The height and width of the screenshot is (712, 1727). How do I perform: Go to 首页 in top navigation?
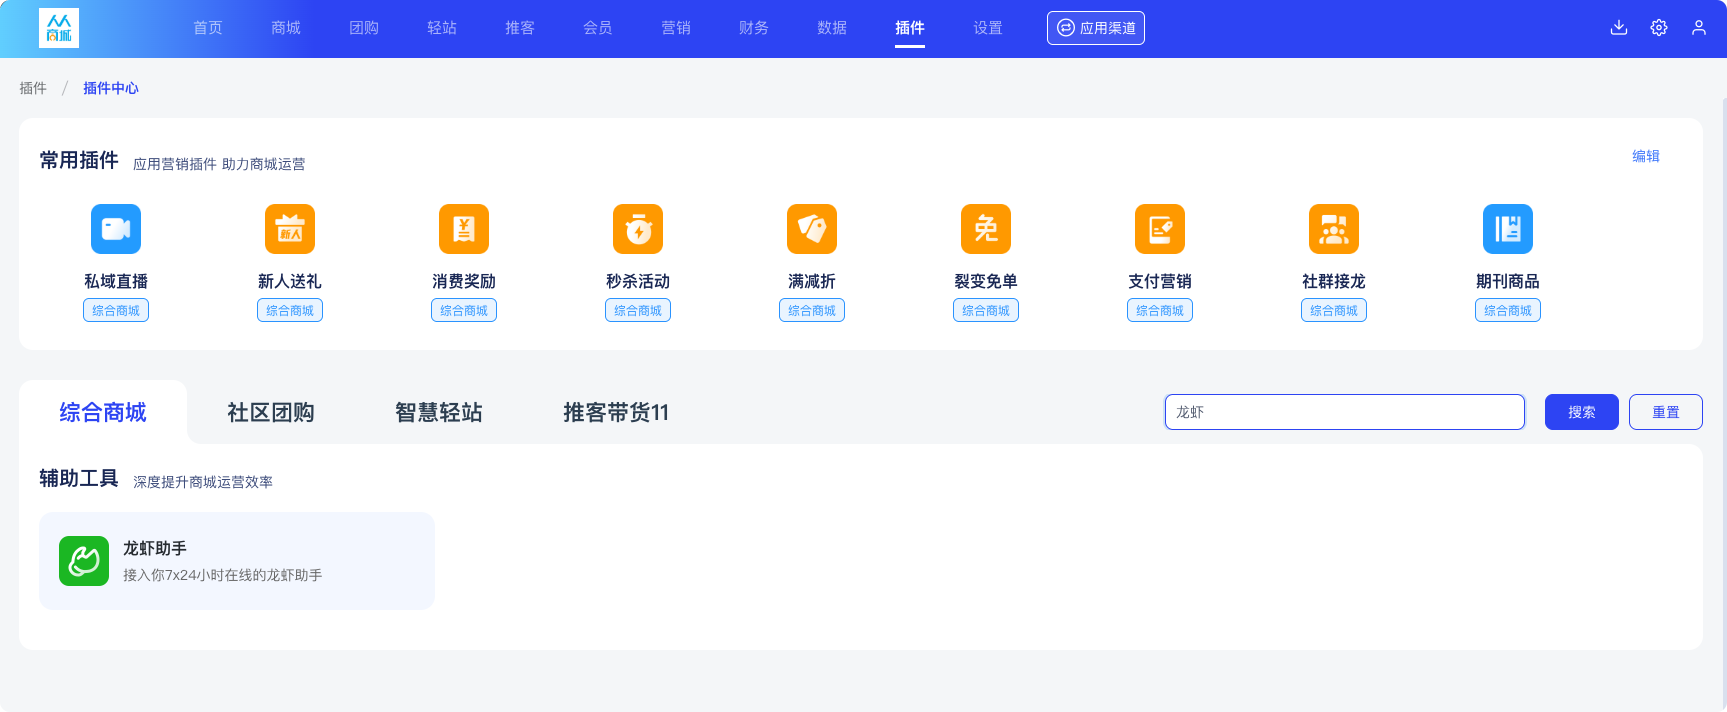[208, 28]
